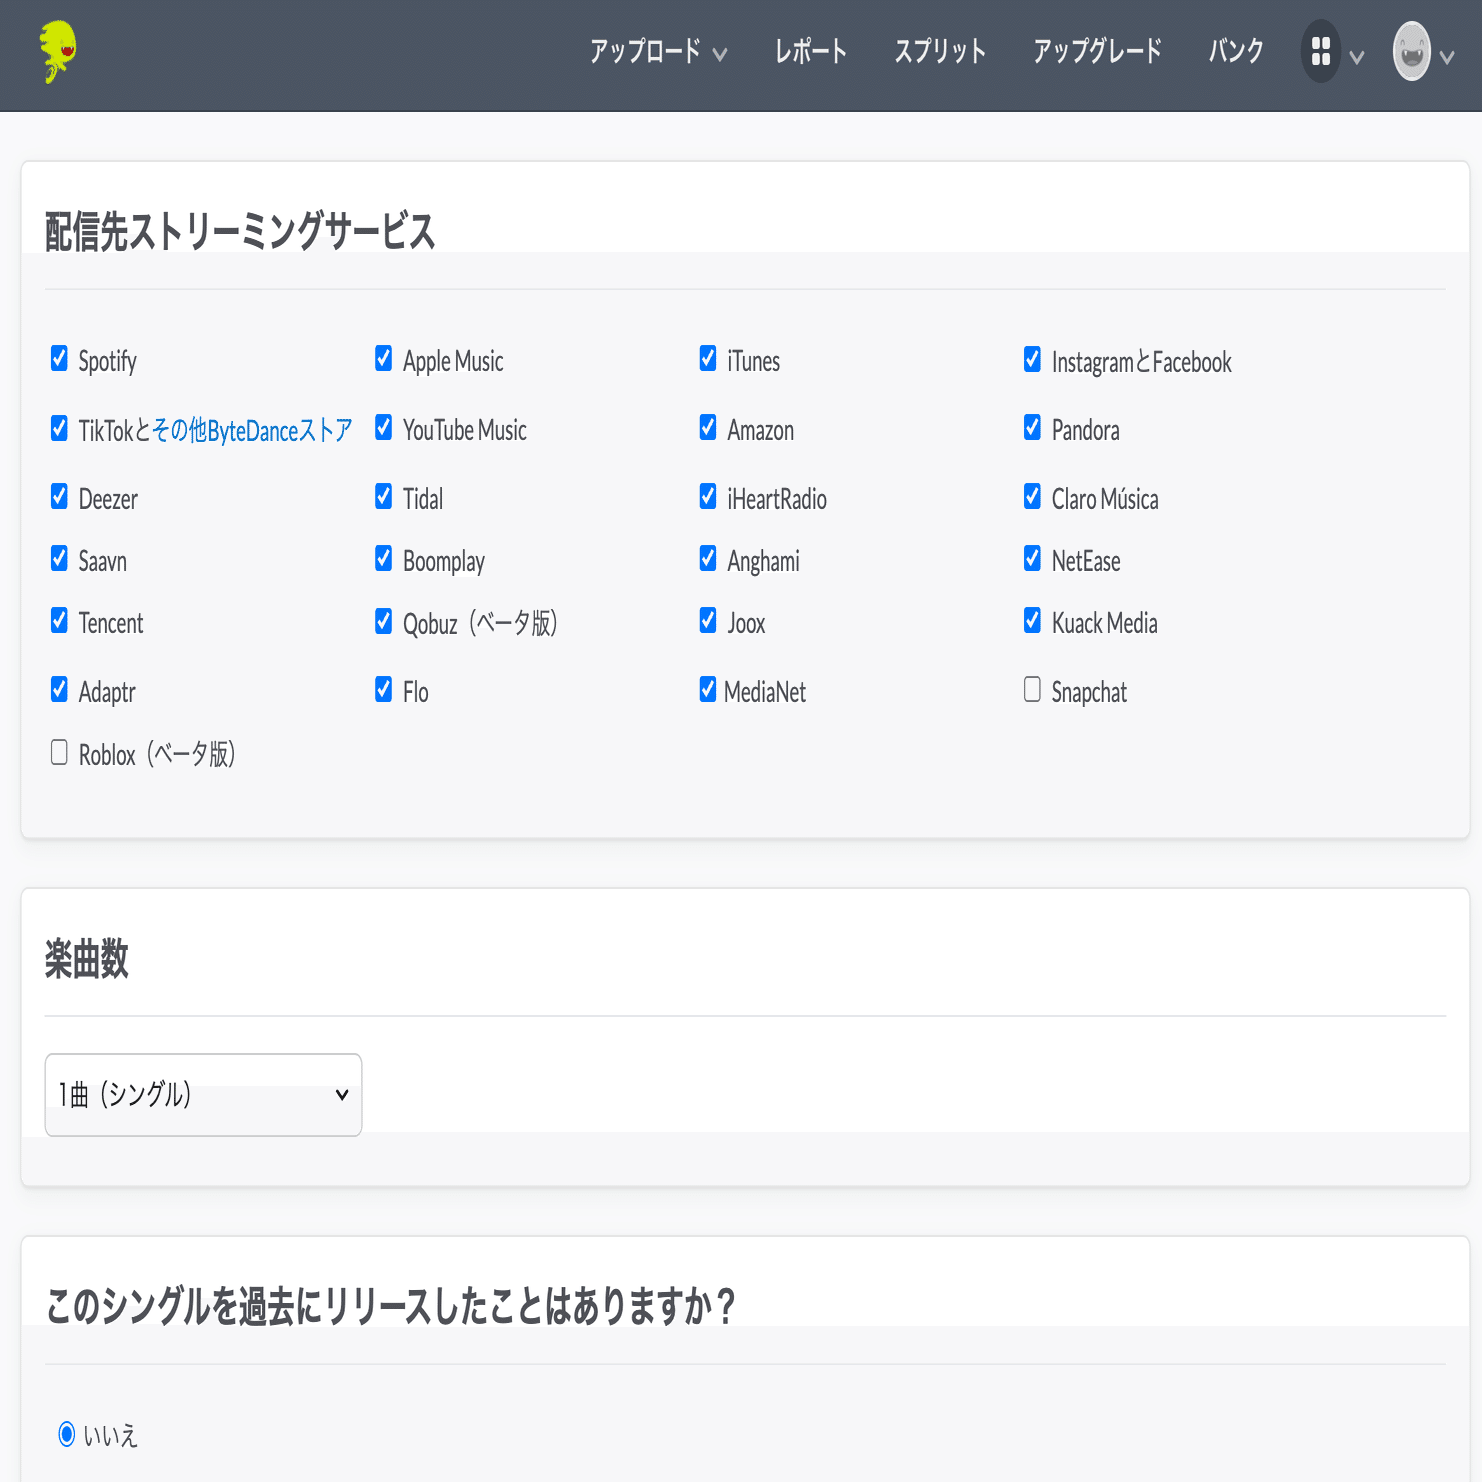Open the レポート menu item

[811, 51]
